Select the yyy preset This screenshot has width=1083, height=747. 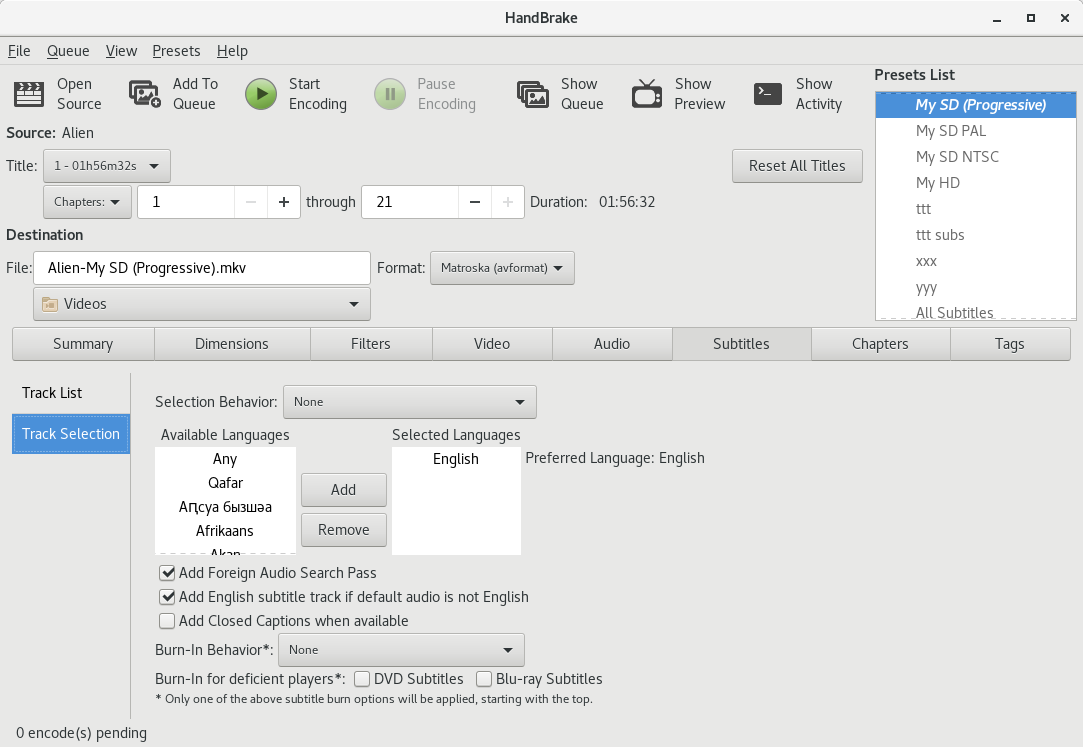tap(975, 287)
